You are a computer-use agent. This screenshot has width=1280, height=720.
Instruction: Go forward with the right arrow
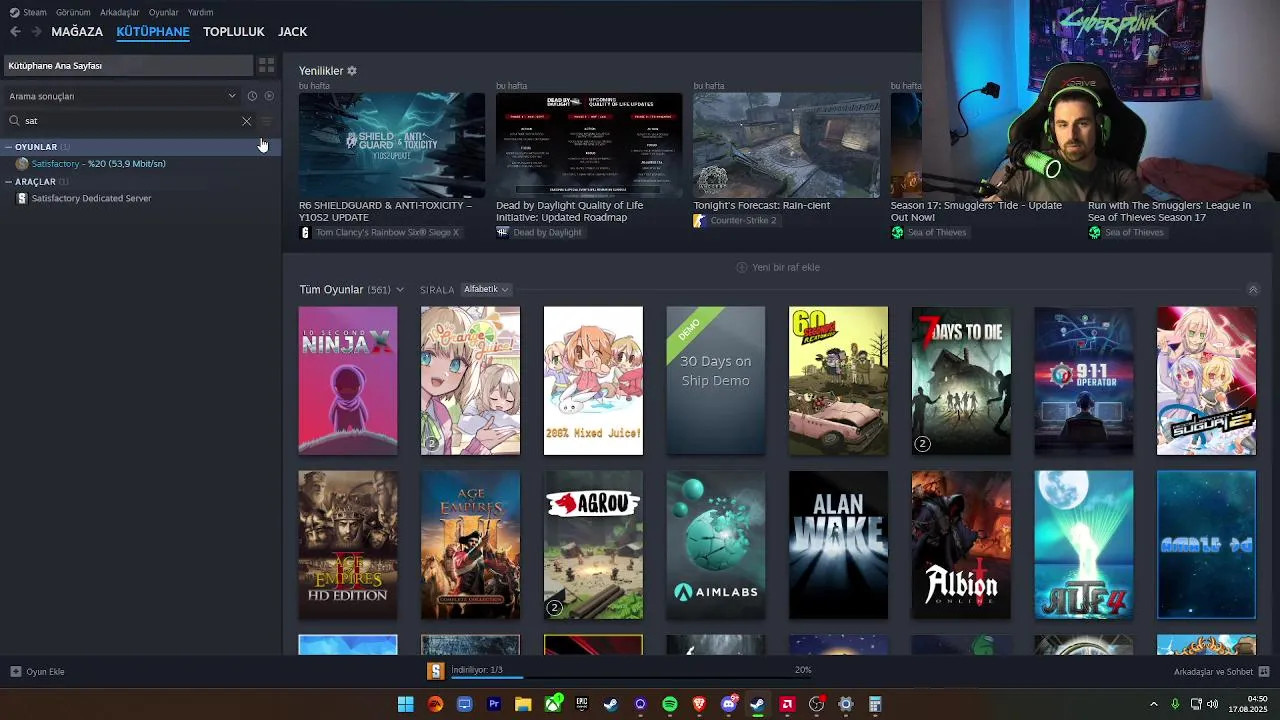(36, 32)
